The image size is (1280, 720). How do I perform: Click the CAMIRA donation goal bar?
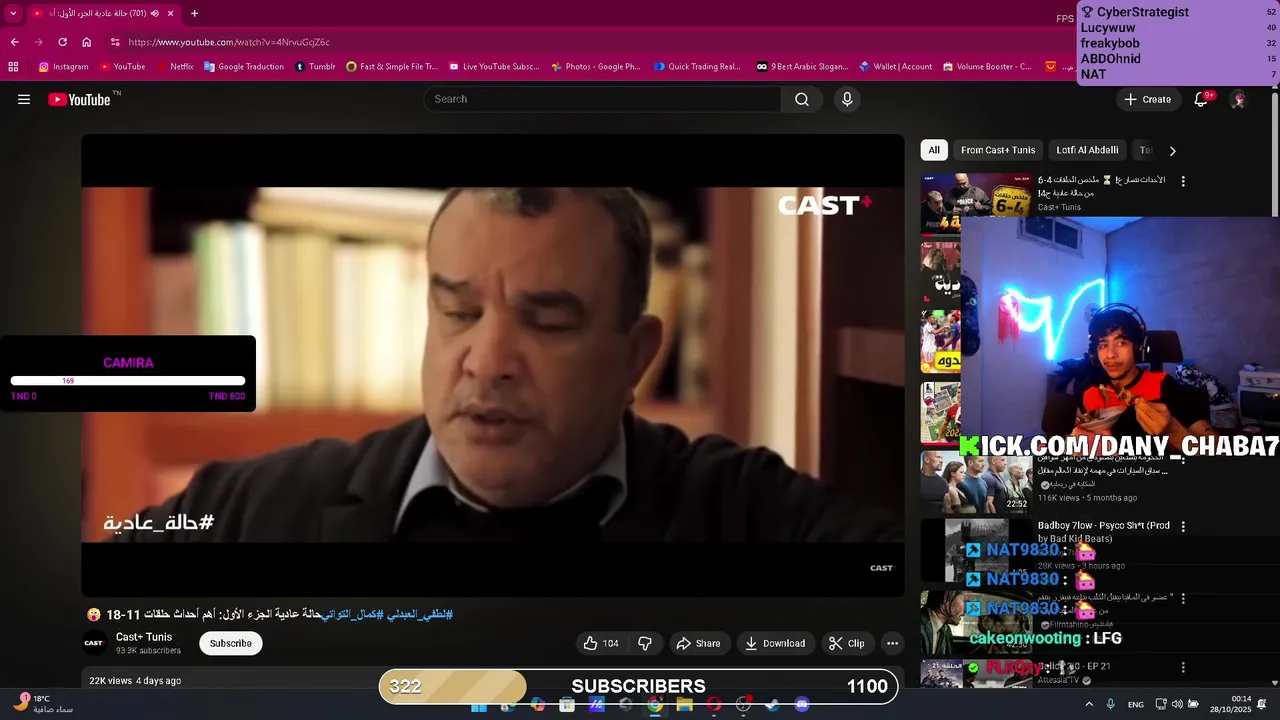click(128, 381)
